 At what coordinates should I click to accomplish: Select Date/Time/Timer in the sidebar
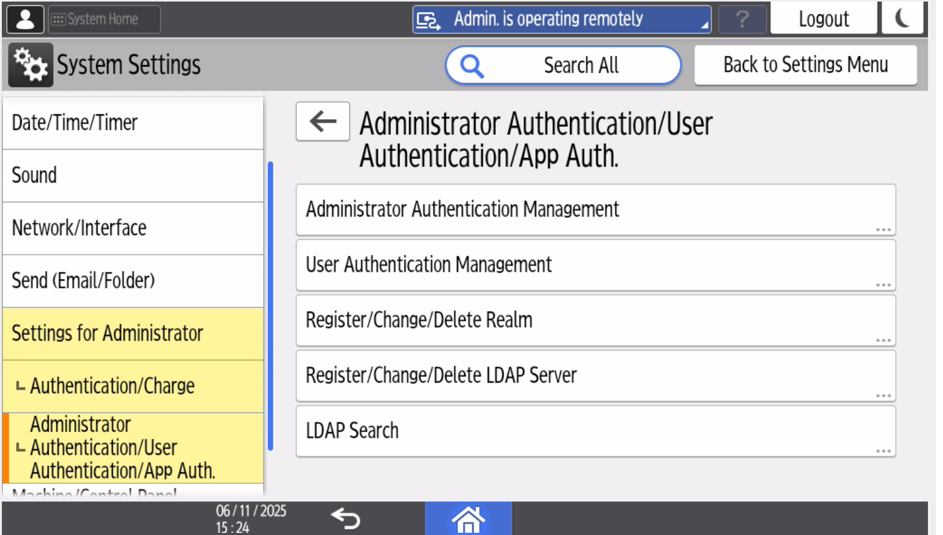tap(133, 123)
